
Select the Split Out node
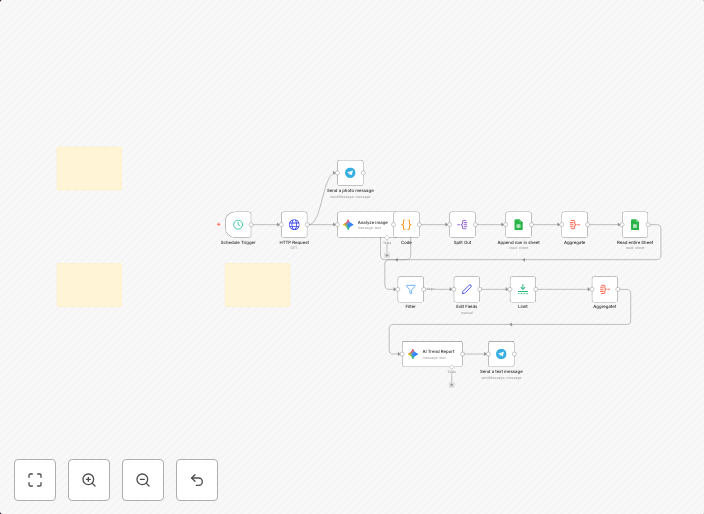462,225
